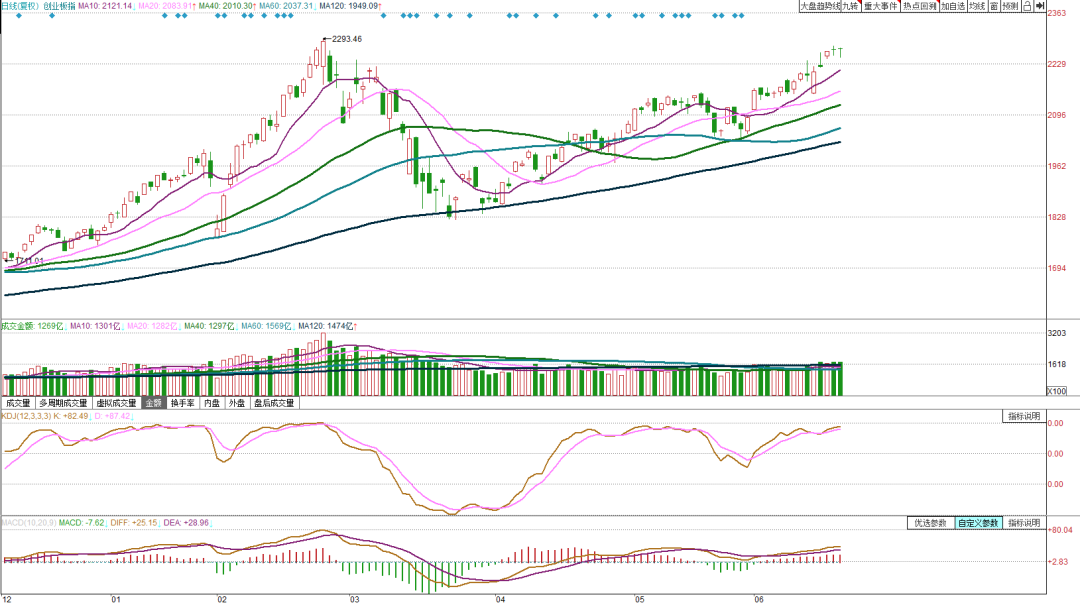Click the +2.83 MACD axis label
1080x605 pixels.
(1058, 562)
